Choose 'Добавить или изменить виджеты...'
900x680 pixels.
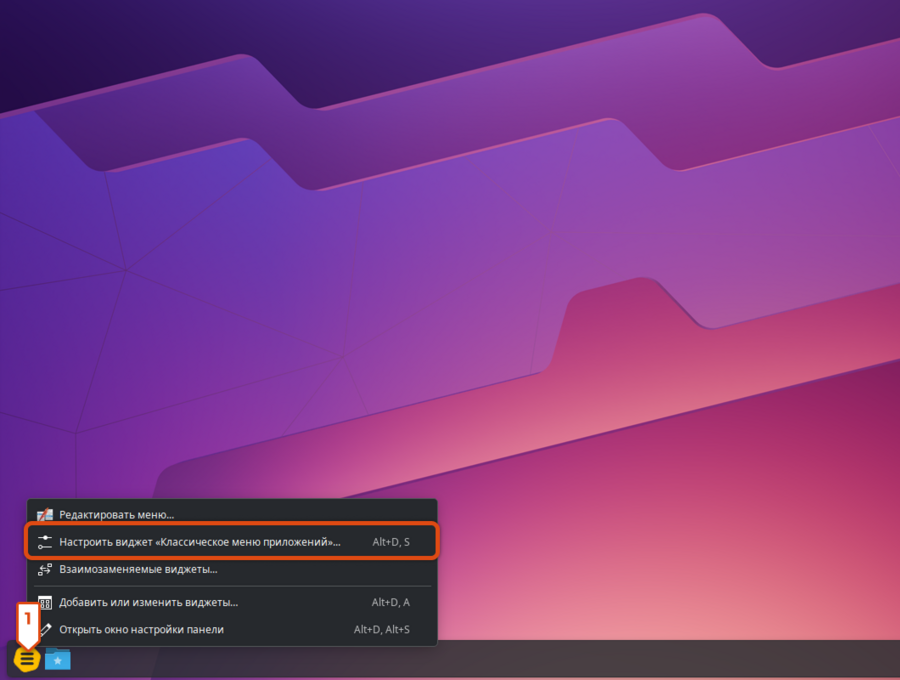point(232,602)
